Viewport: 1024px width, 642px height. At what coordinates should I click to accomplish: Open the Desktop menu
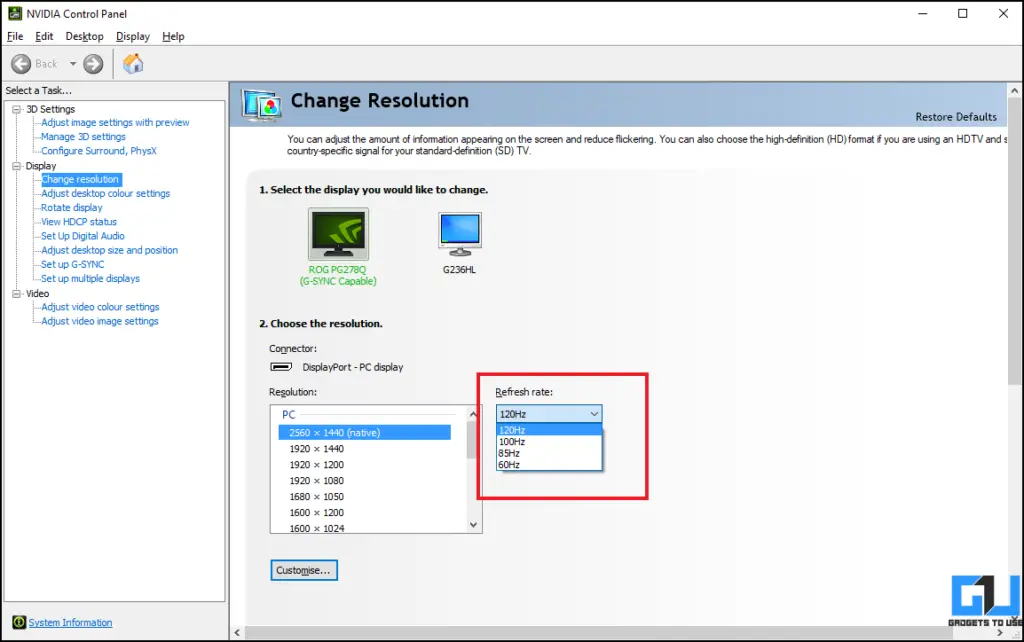pos(84,36)
